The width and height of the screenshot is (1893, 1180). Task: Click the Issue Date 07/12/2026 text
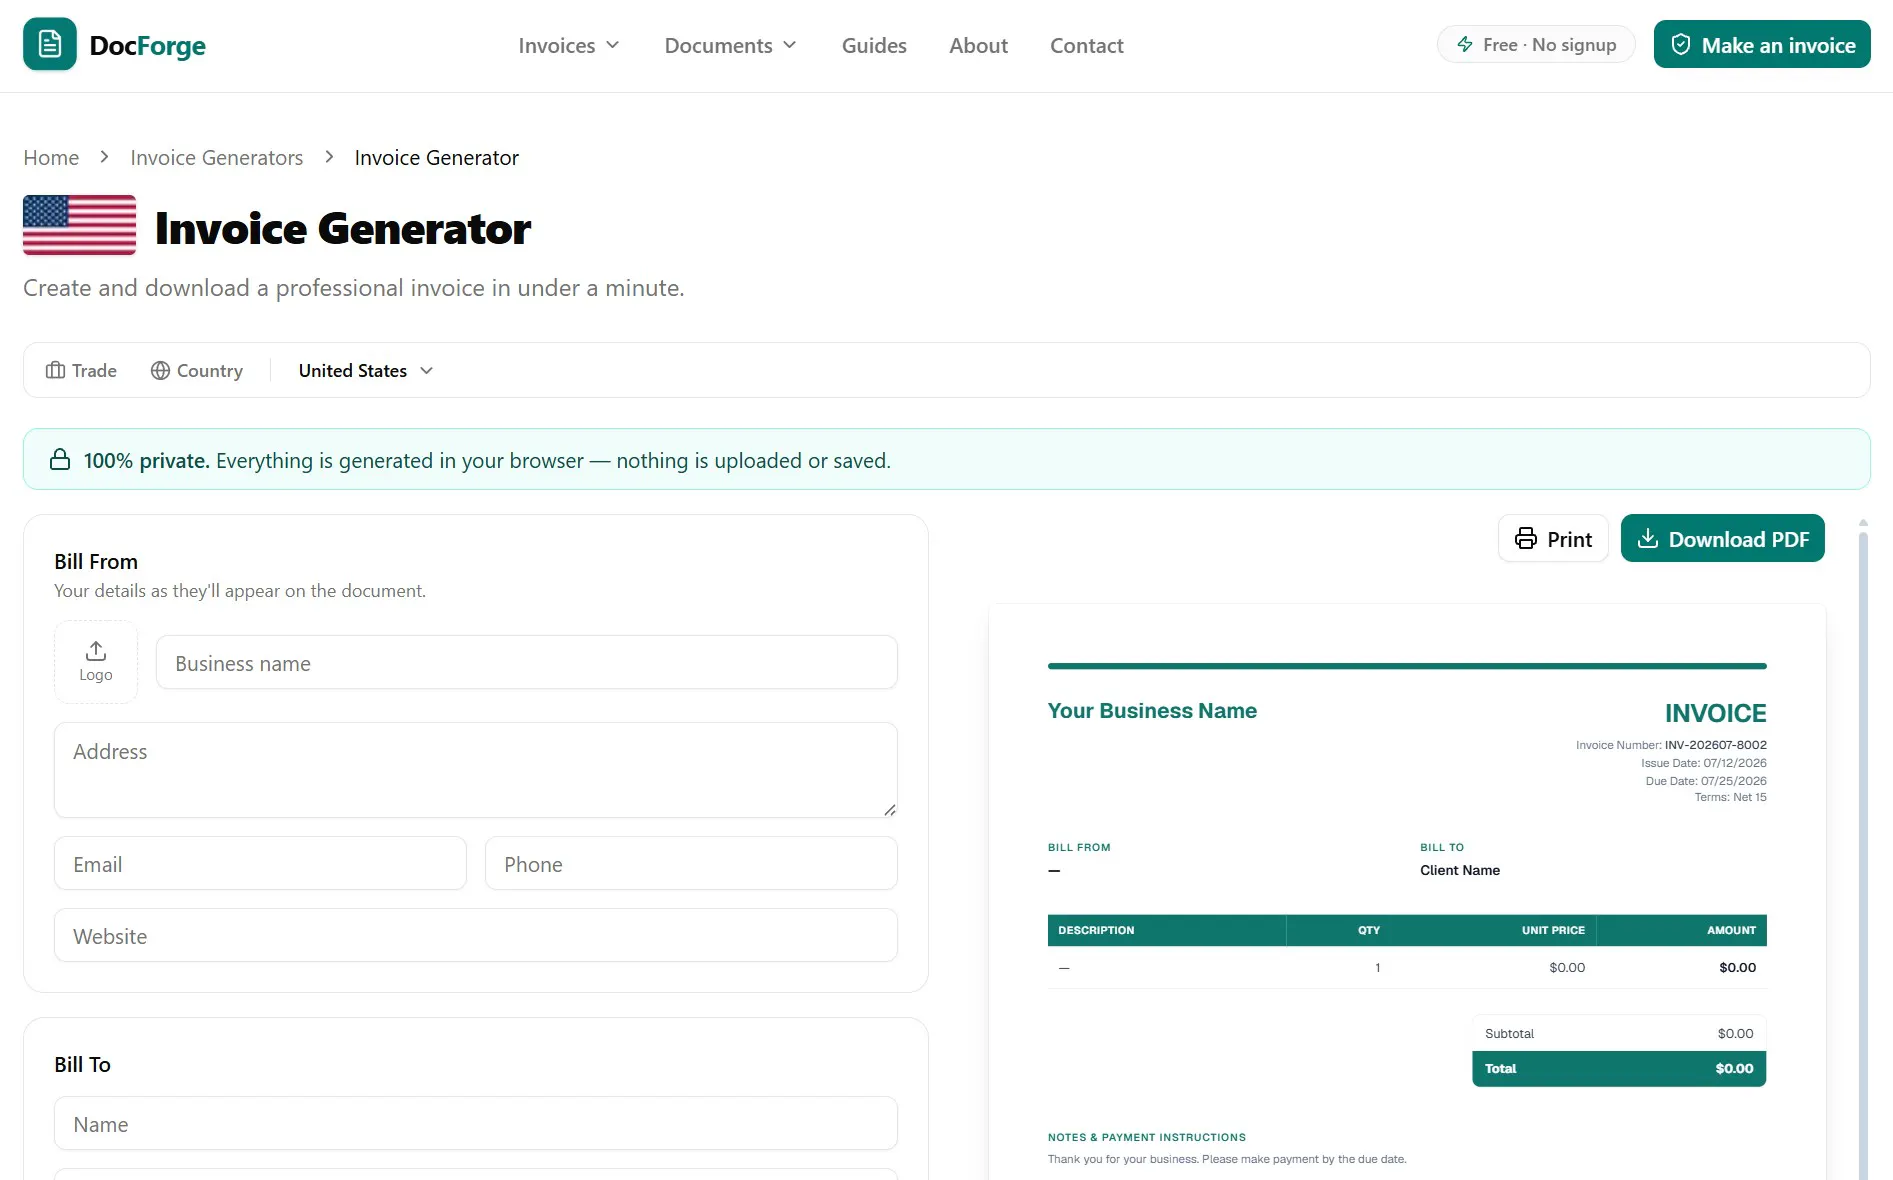pos(1704,763)
